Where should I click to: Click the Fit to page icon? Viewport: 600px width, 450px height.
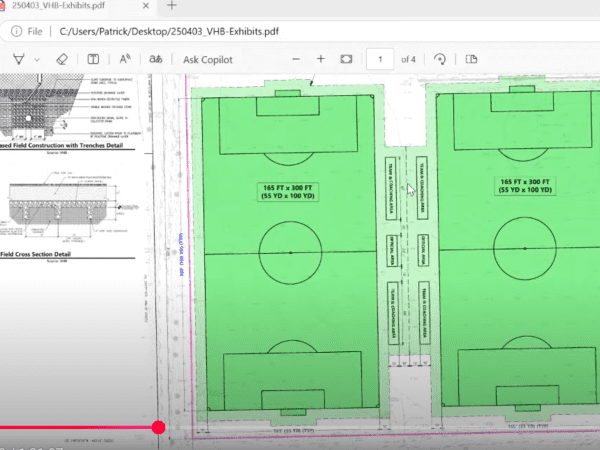pyautogui.click(x=347, y=60)
